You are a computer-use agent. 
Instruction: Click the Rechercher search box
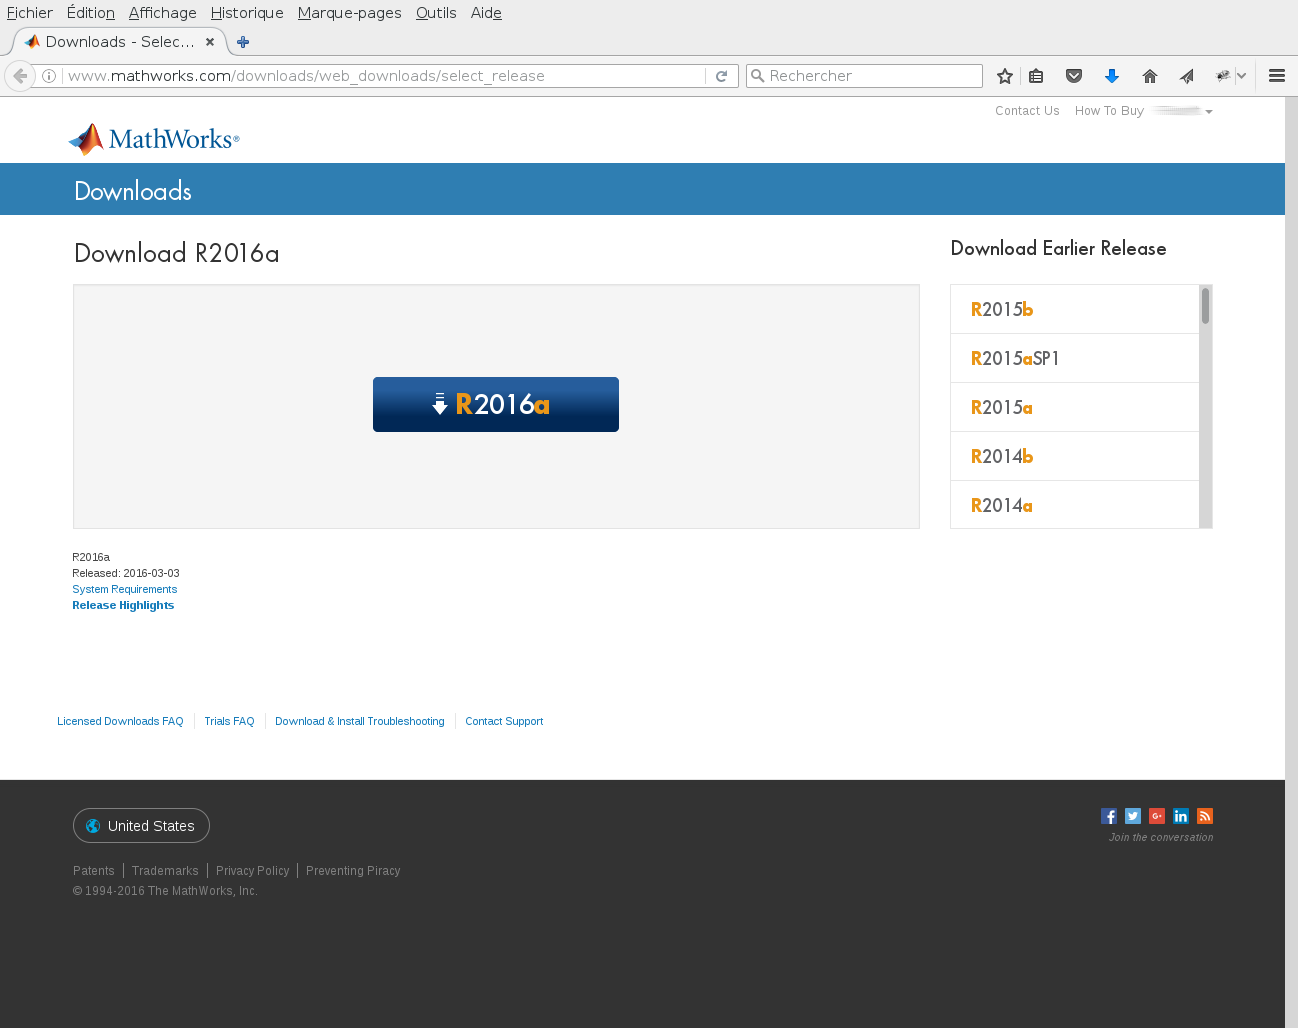click(864, 76)
